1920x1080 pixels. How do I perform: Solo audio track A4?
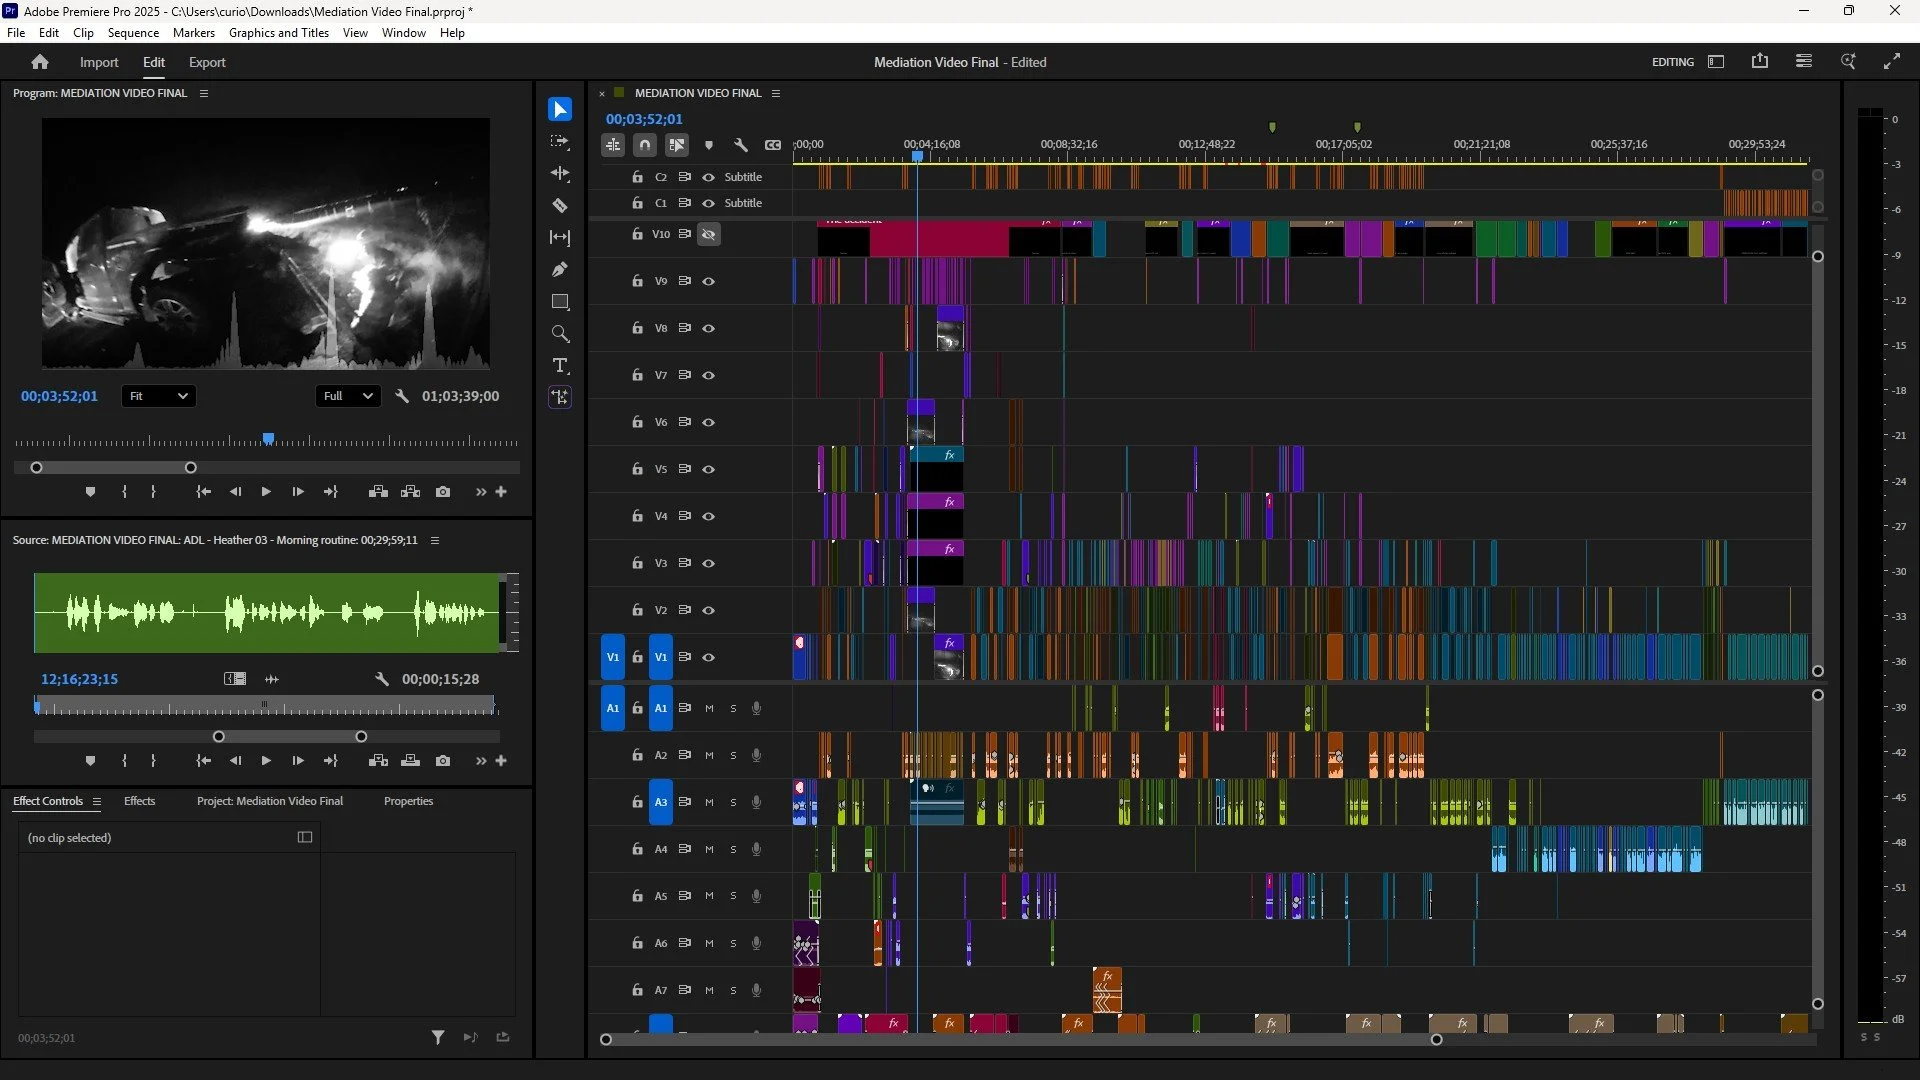(x=733, y=849)
